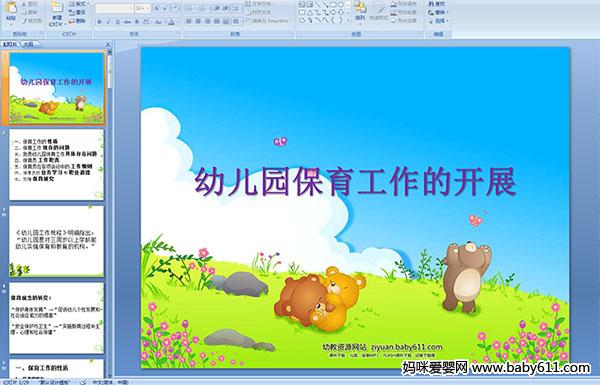
Task: Click the Italic formatting icon
Action: click(x=108, y=22)
